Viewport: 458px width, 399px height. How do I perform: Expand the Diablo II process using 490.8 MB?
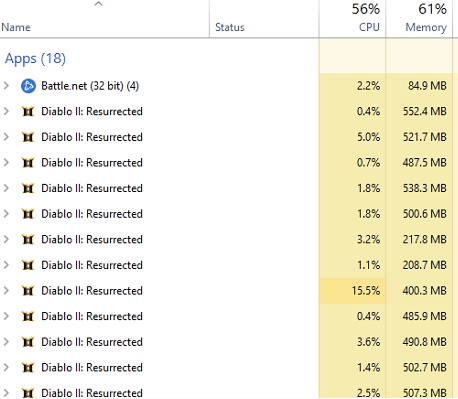tap(6, 342)
